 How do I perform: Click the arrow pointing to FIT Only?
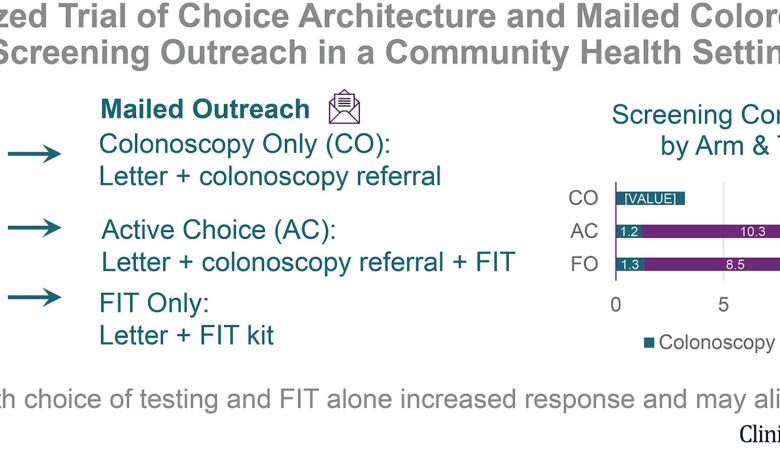click(x=34, y=297)
